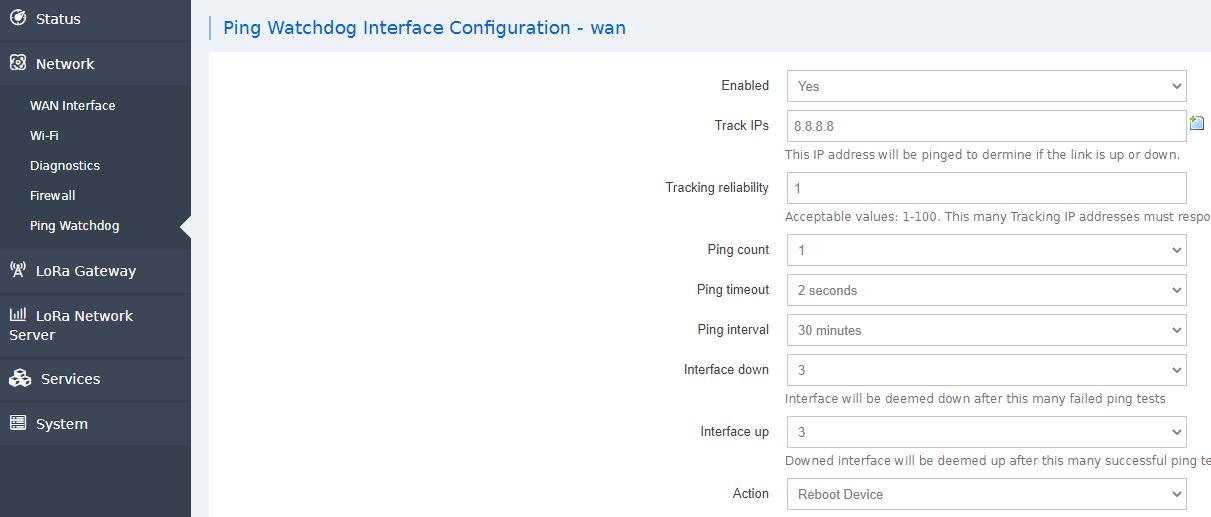Open the Ping timeout dropdown
1211x517 pixels.
[x=986, y=290]
